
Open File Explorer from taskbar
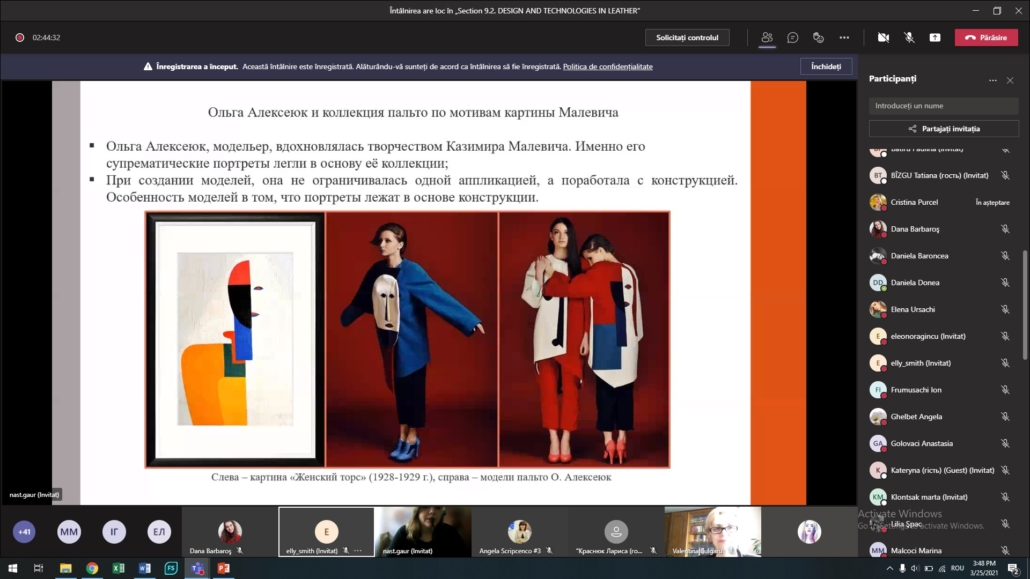66,568
